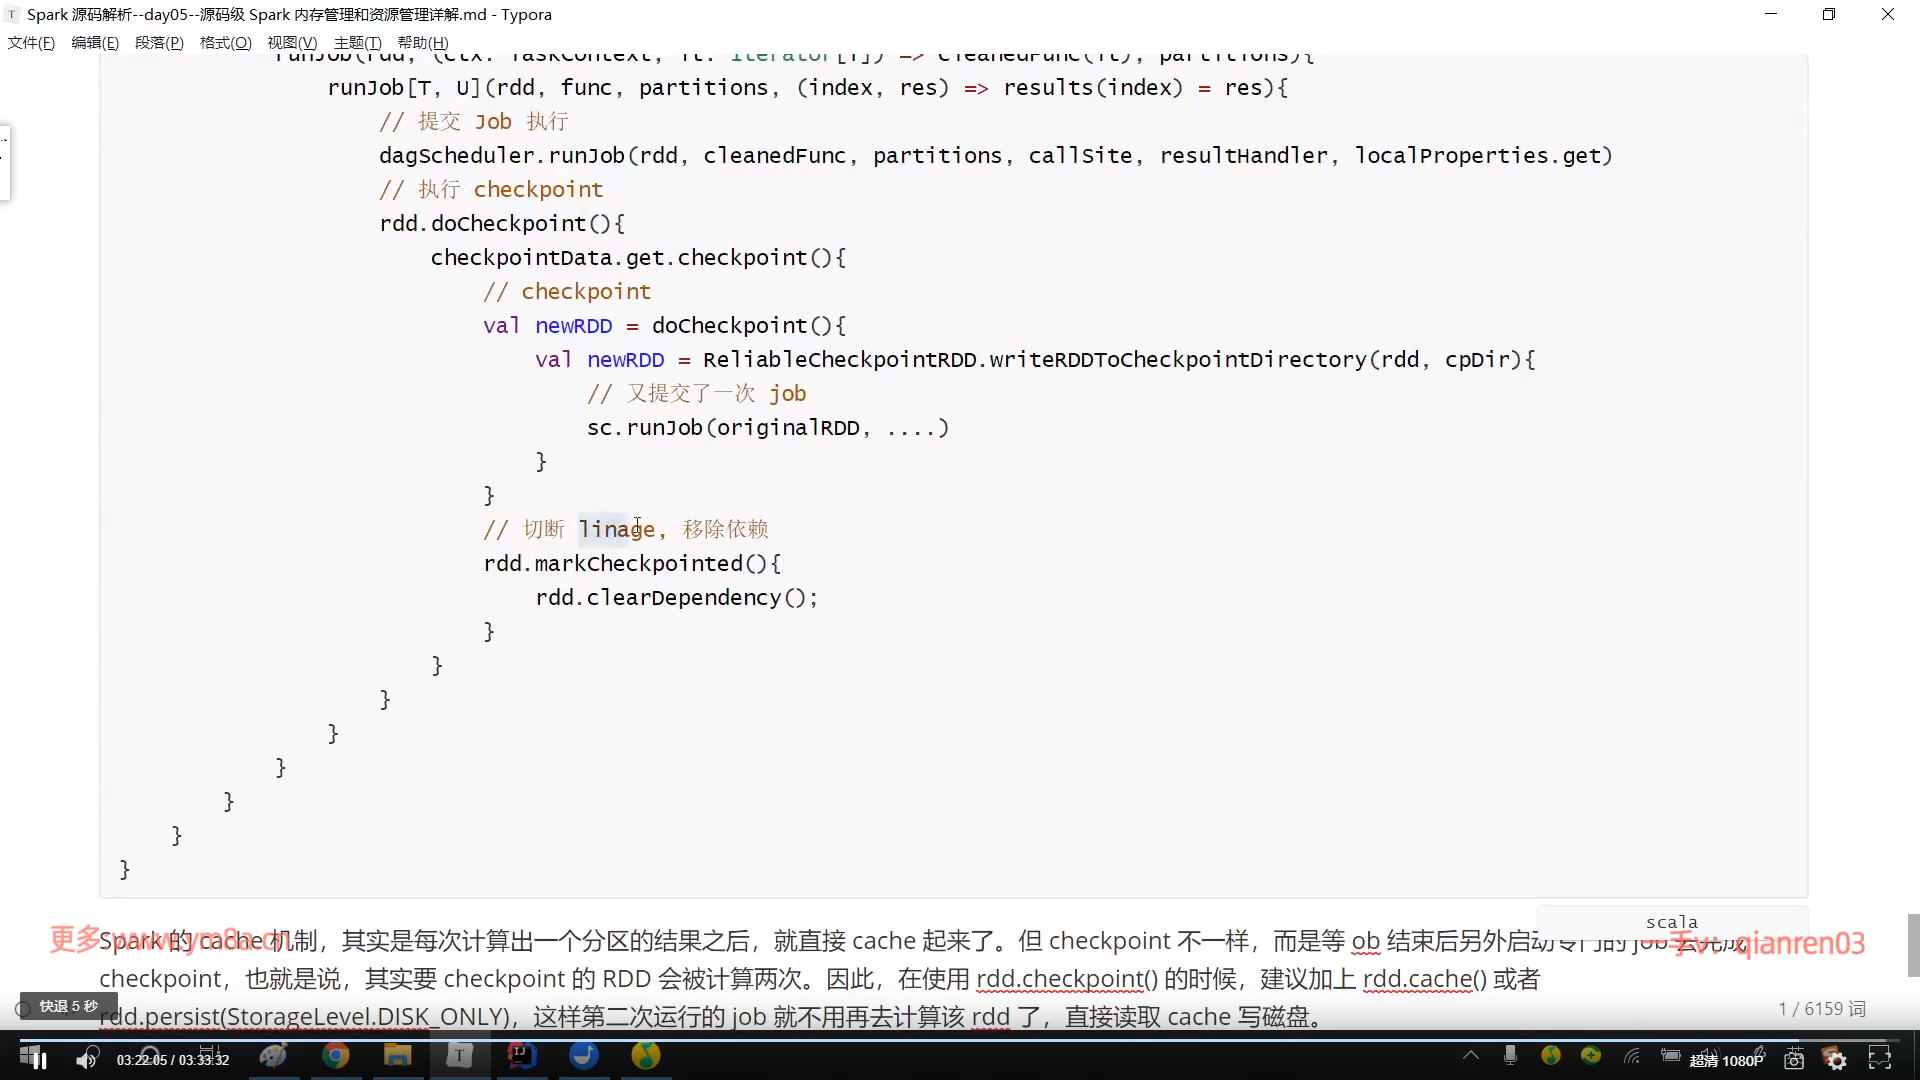The image size is (1920, 1080).
Task: Expand the hidden system tray icons
Action: [x=1470, y=1055]
